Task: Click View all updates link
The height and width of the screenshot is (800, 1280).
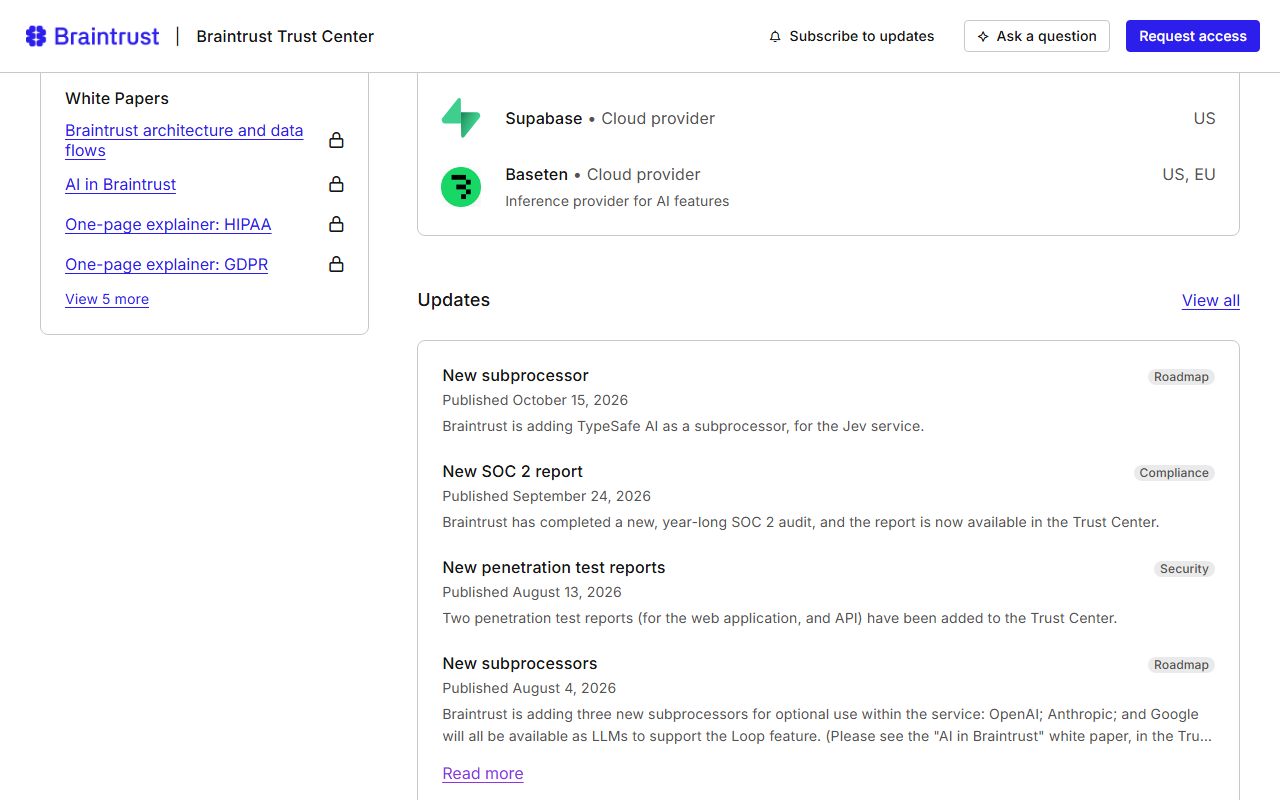Action: pos(1211,300)
